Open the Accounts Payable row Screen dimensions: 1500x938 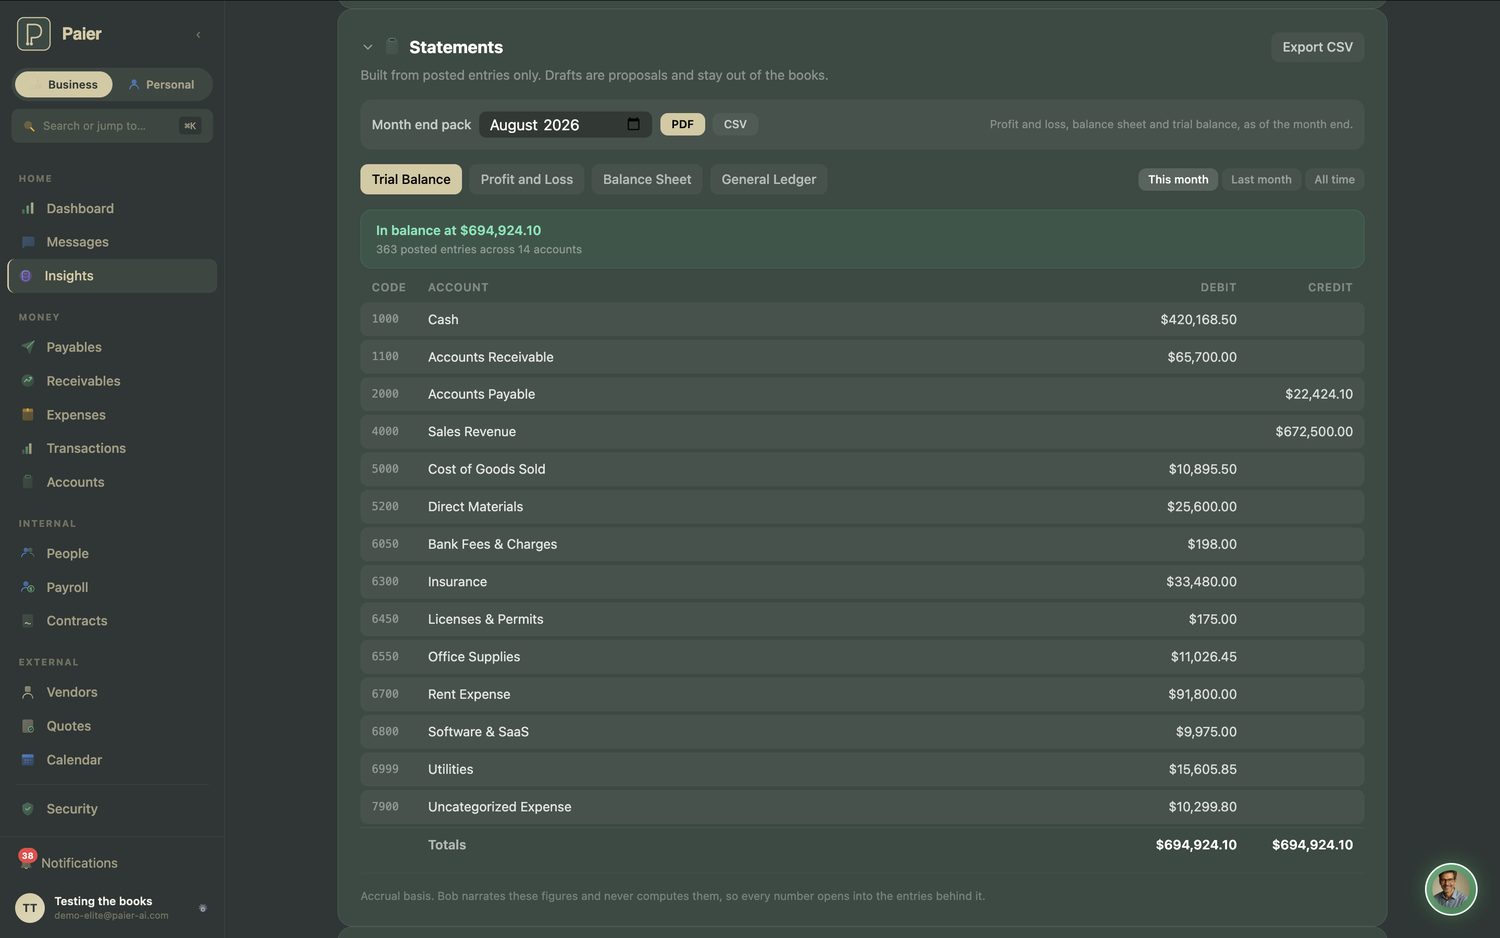[862, 394]
